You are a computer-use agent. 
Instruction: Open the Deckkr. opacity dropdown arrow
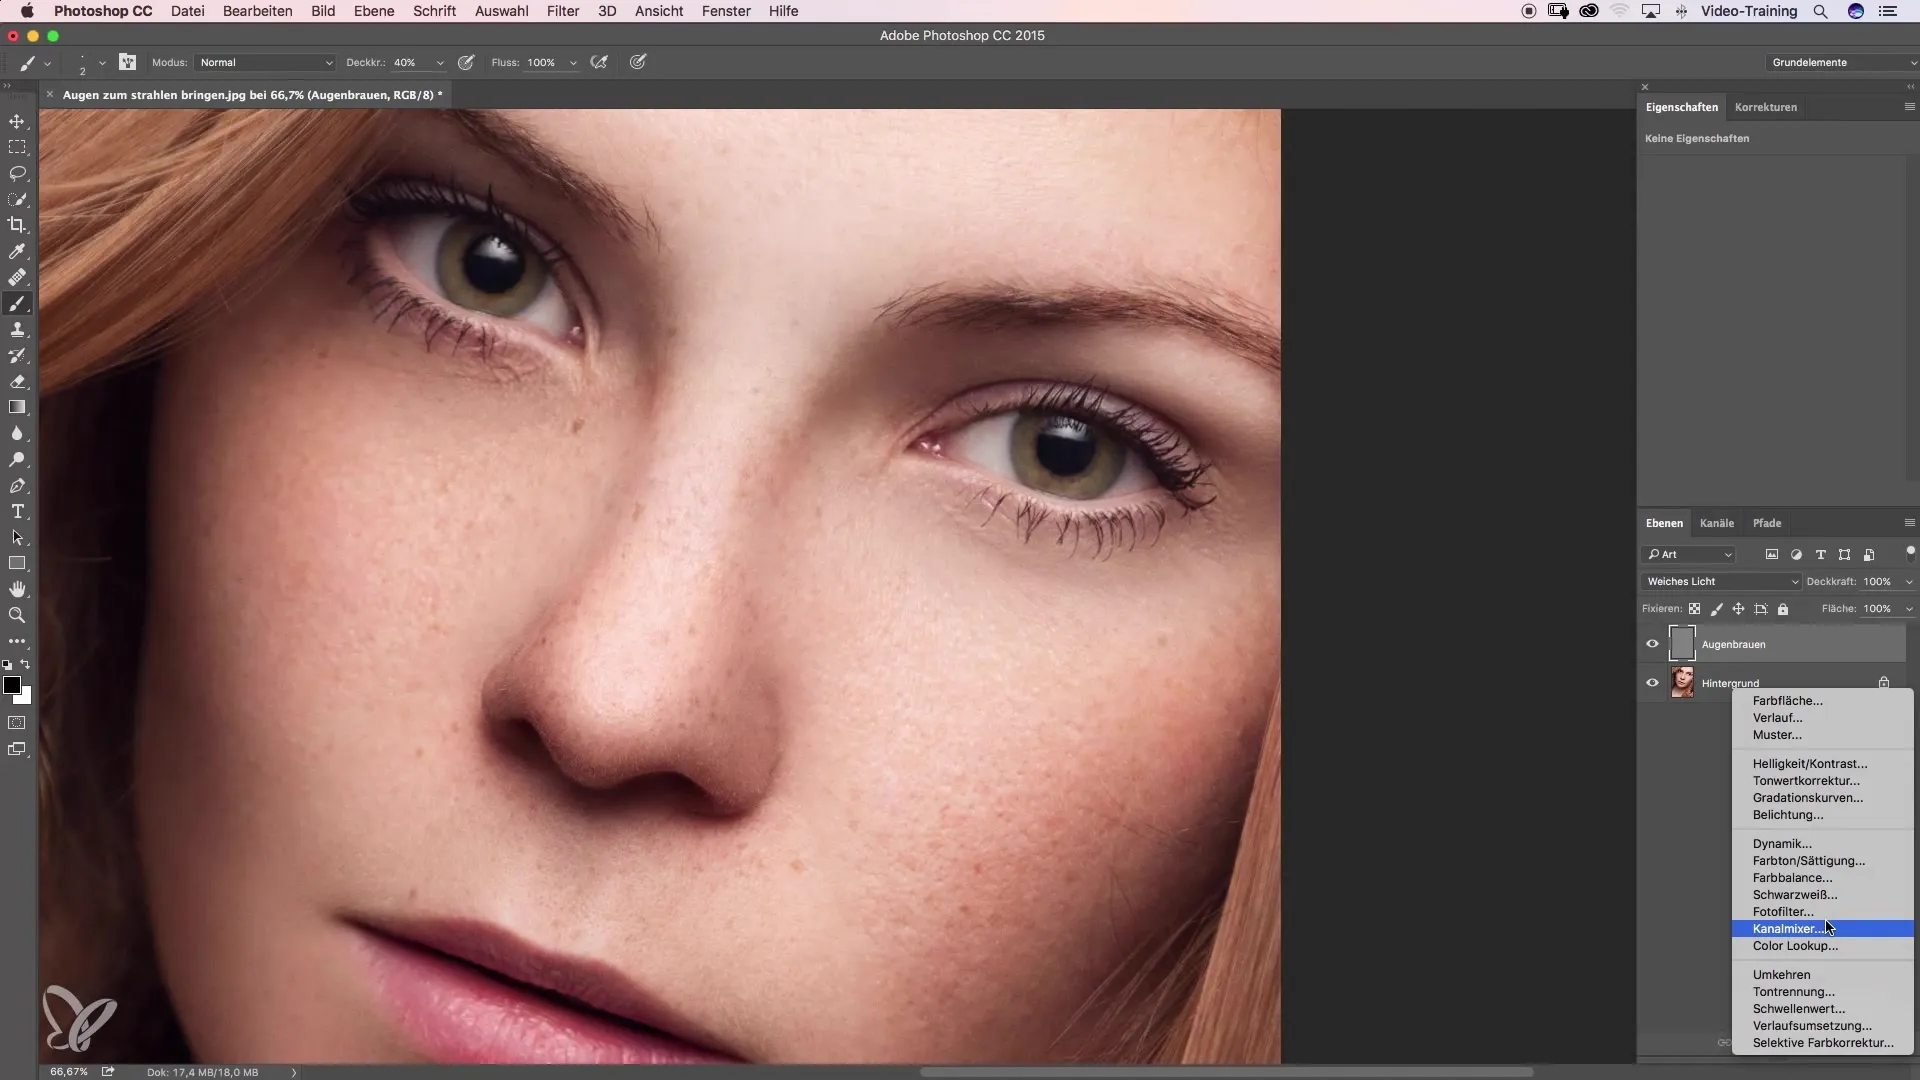[x=440, y=63]
